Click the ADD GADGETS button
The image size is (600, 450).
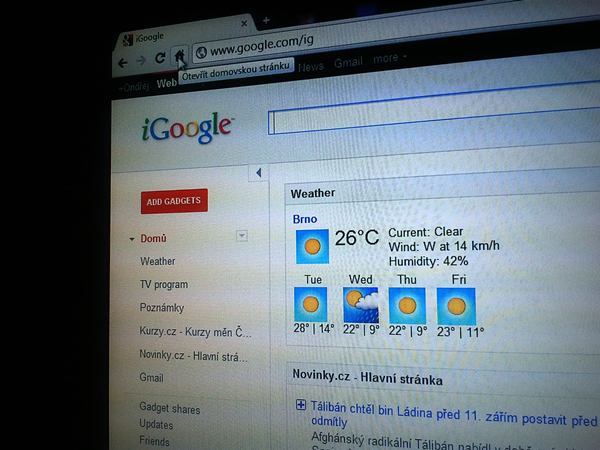(174, 201)
